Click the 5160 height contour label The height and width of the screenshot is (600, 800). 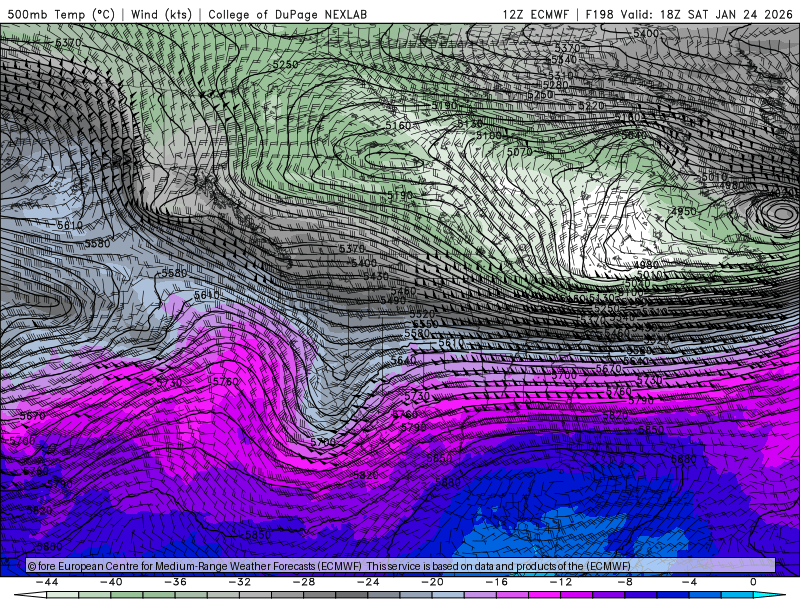(x=398, y=126)
